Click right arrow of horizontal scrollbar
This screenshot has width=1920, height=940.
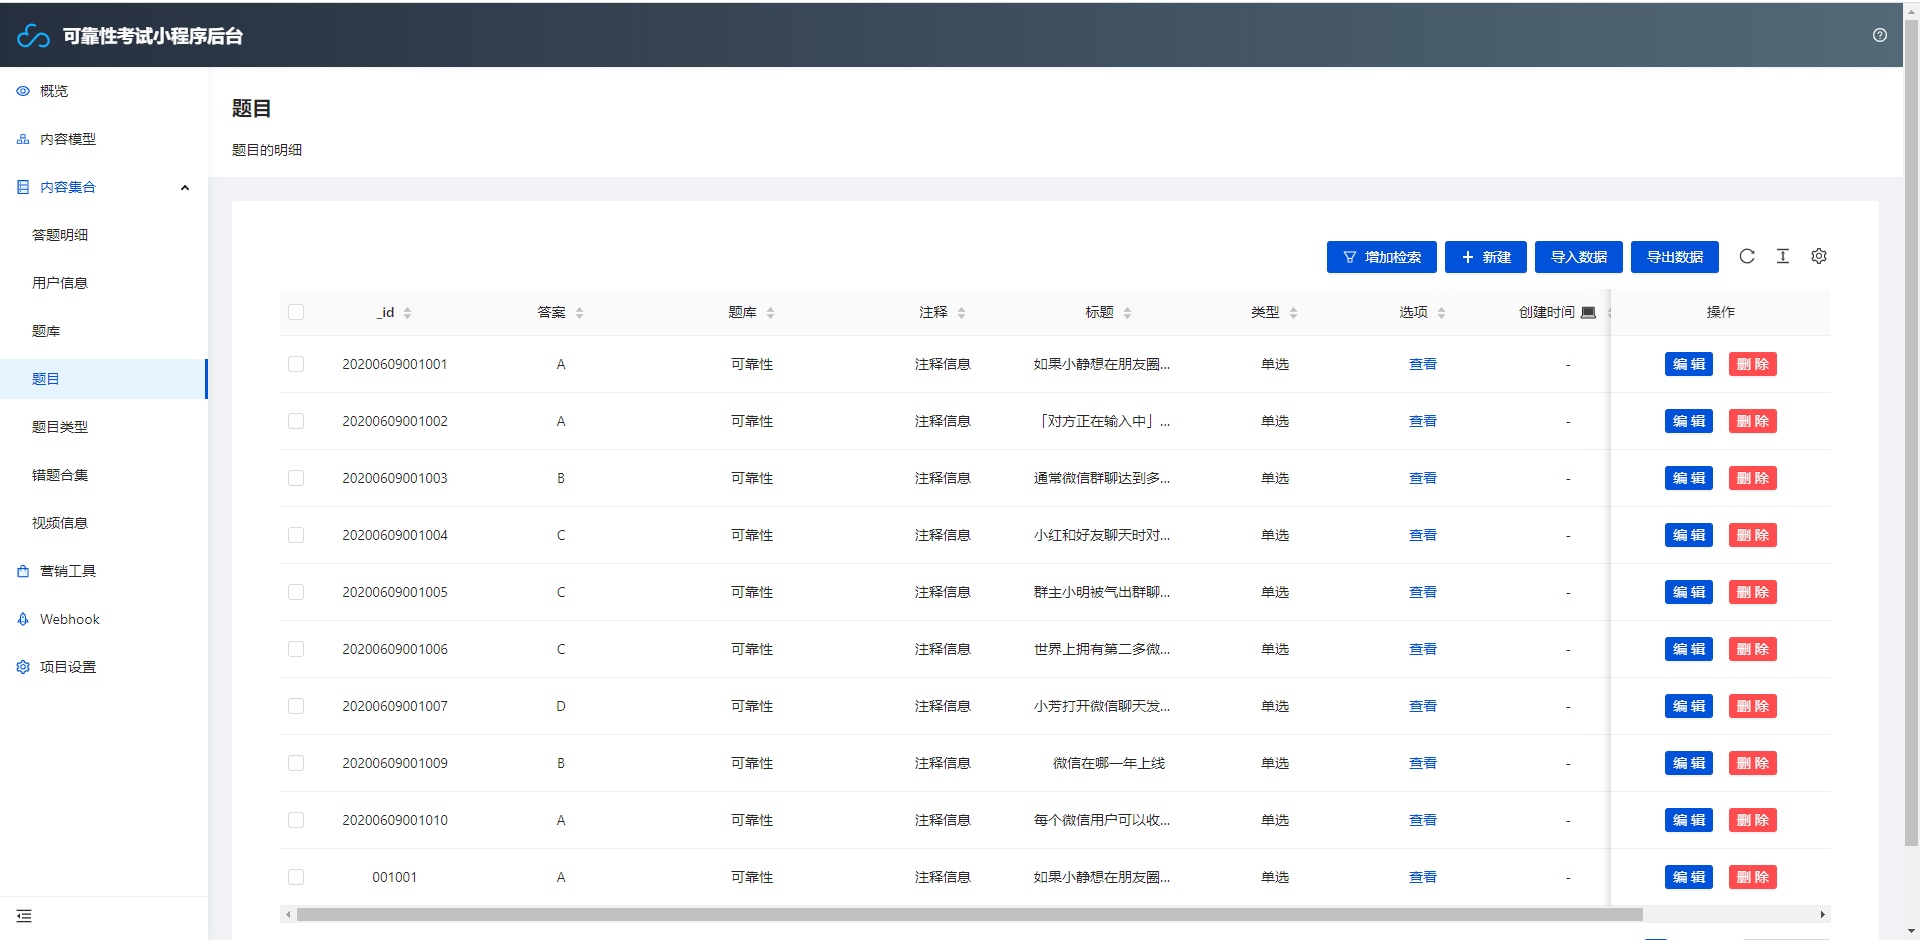click(1823, 914)
